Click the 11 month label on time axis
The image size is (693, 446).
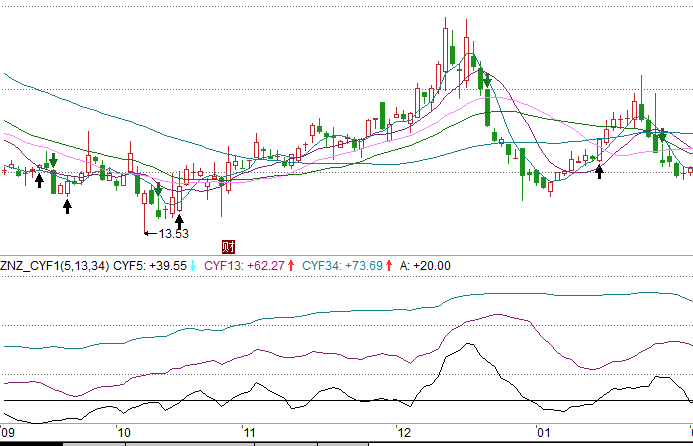click(249, 432)
